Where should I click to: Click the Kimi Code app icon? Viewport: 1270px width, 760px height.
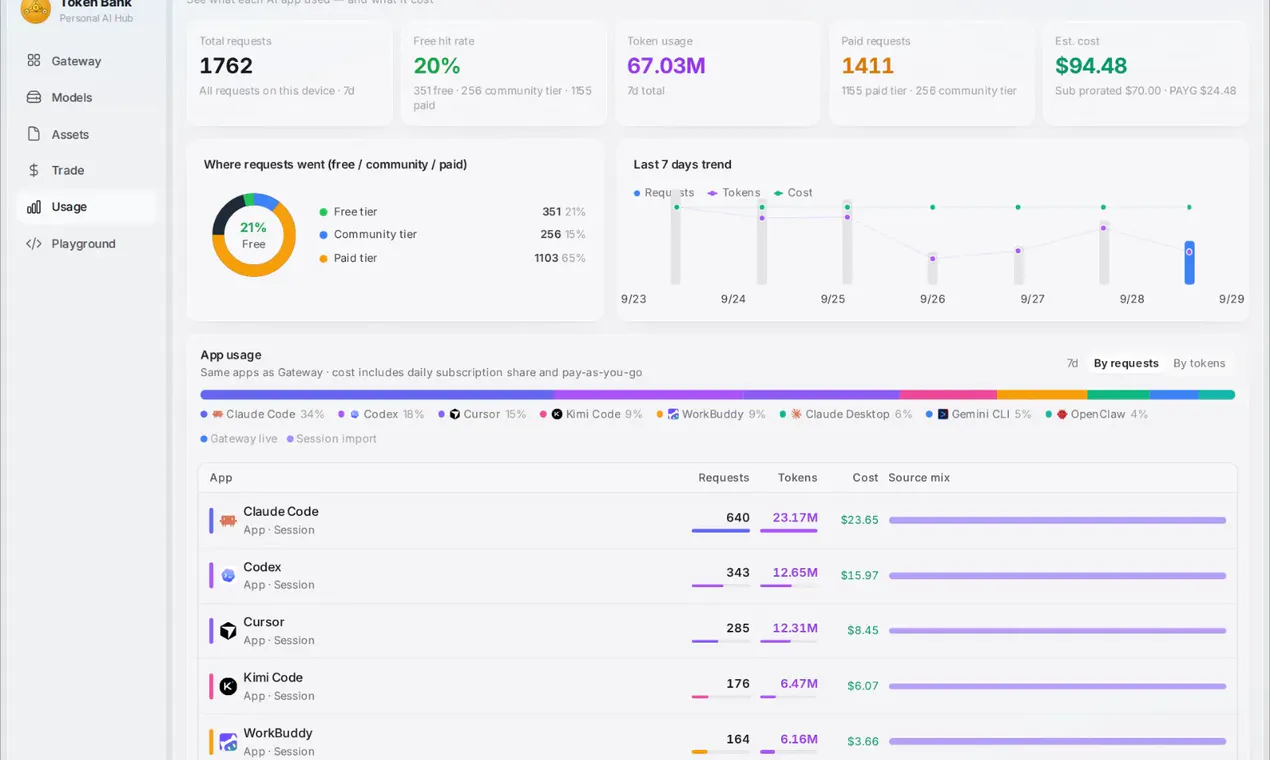click(x=228, y=686)
